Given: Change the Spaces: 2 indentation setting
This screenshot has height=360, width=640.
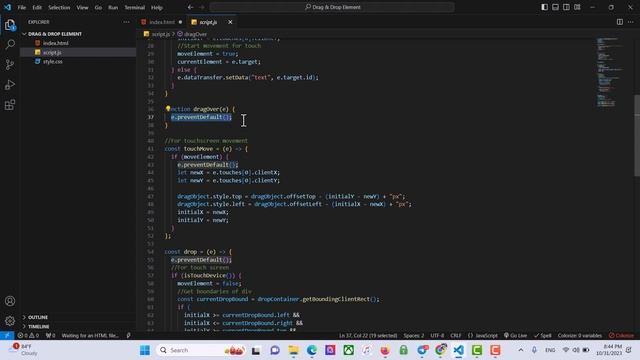Looking at the screenshot, I should [x=413, y=336].
